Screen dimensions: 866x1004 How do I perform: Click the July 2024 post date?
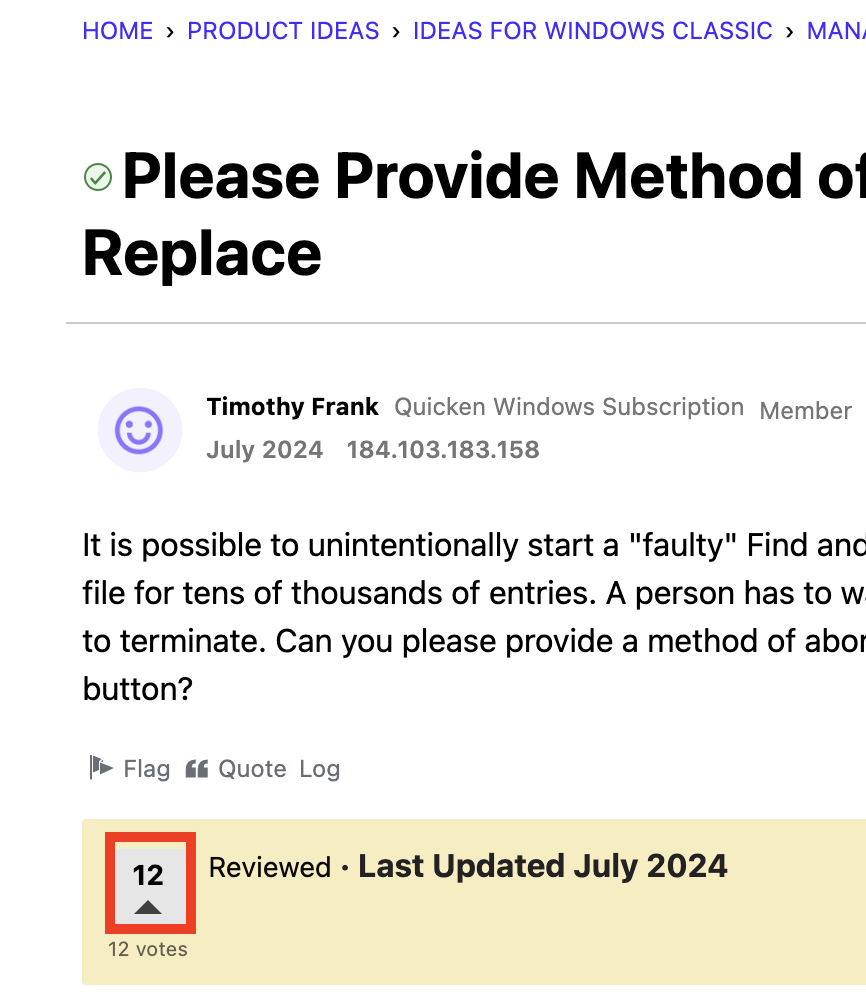264,450
